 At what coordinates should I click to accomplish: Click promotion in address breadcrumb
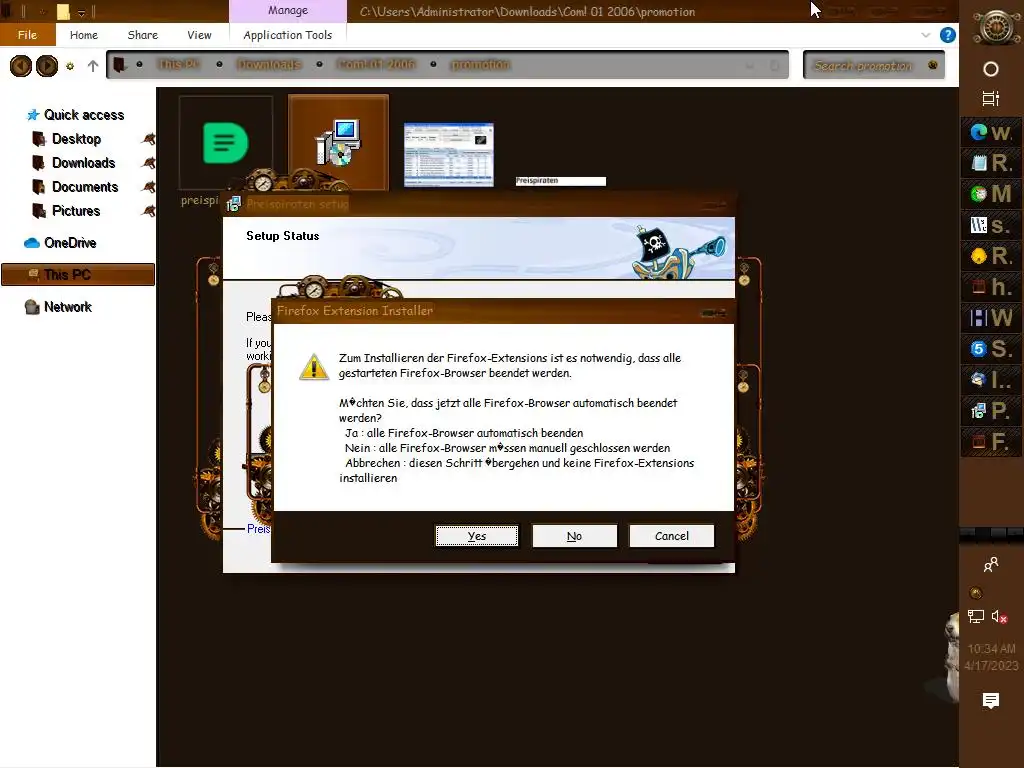coord(481,64)
